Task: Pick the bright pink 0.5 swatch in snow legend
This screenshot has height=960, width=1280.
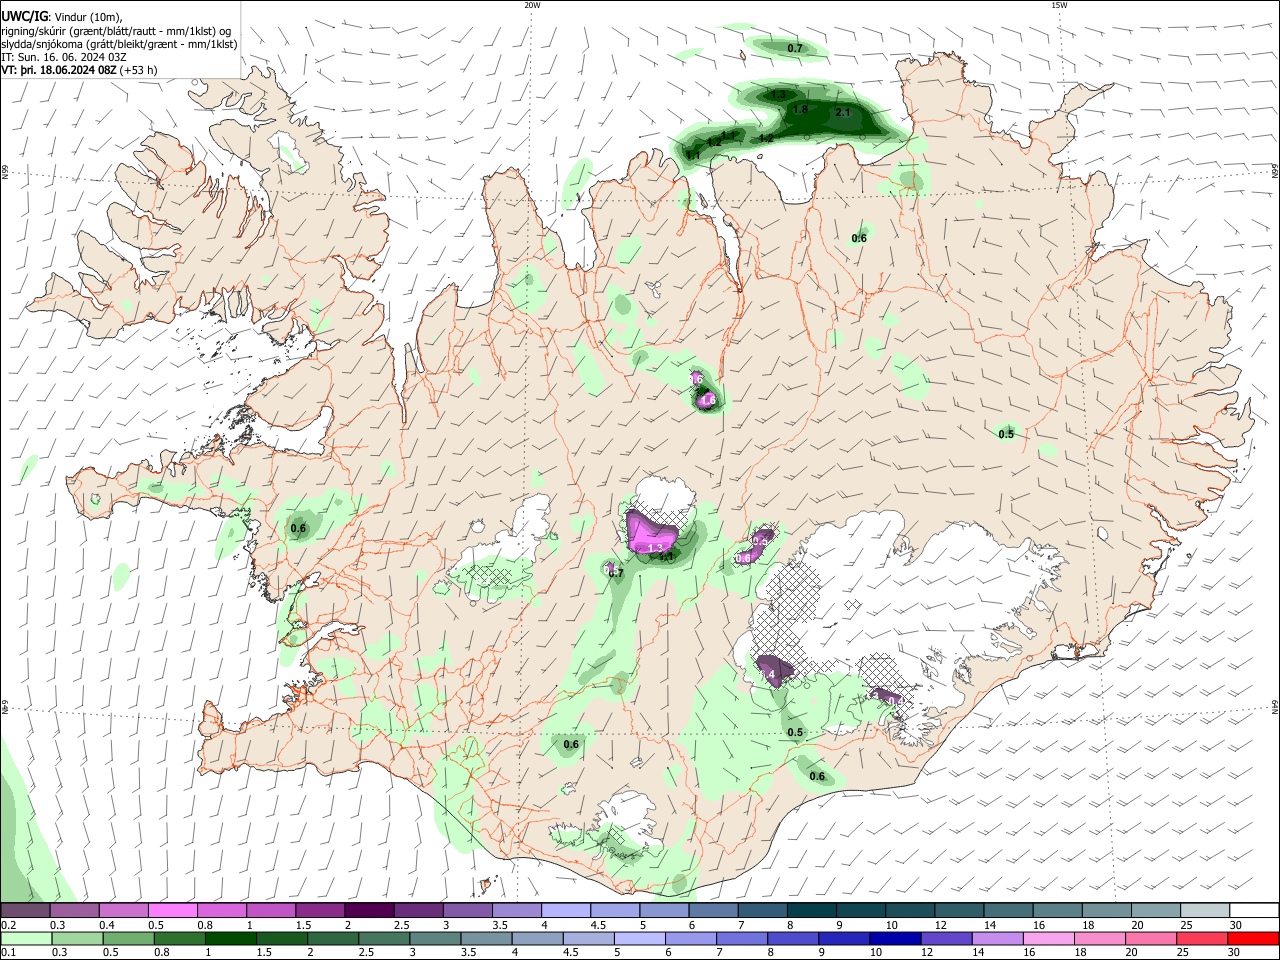Action: pos(172,911)
